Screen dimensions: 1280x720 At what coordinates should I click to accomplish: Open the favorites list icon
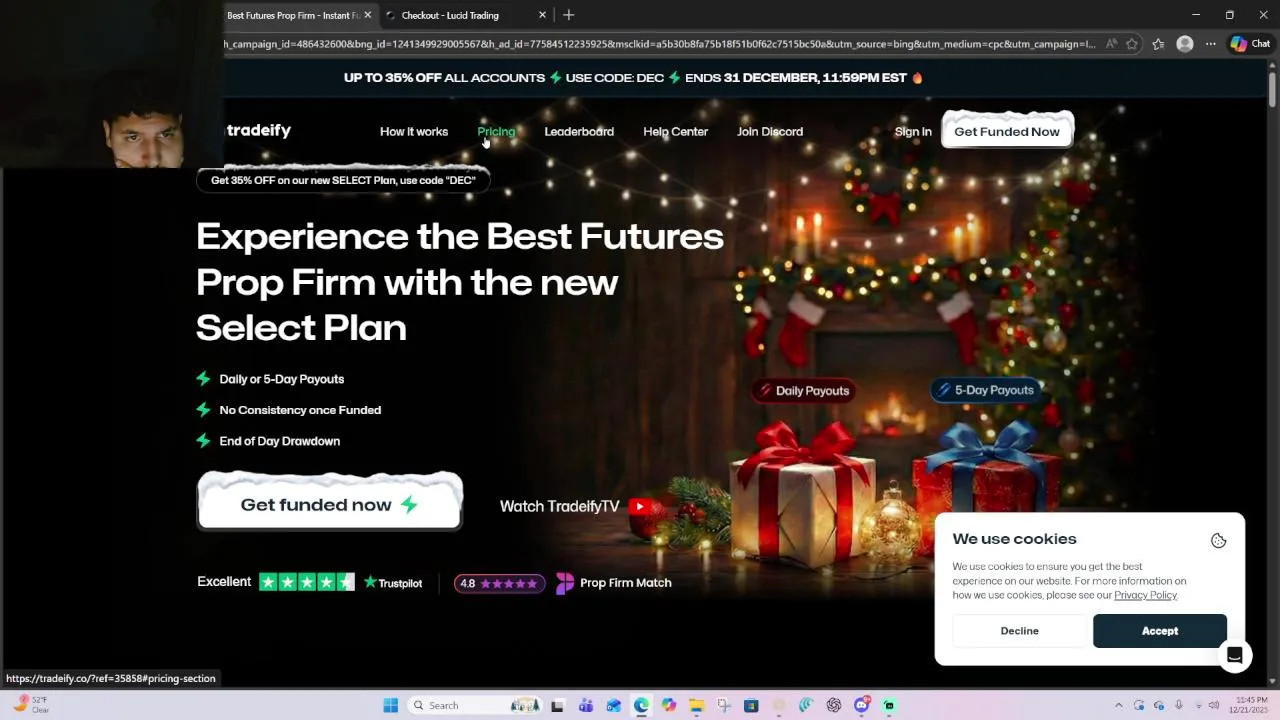pyautogui.click(x=1158, y=44)
